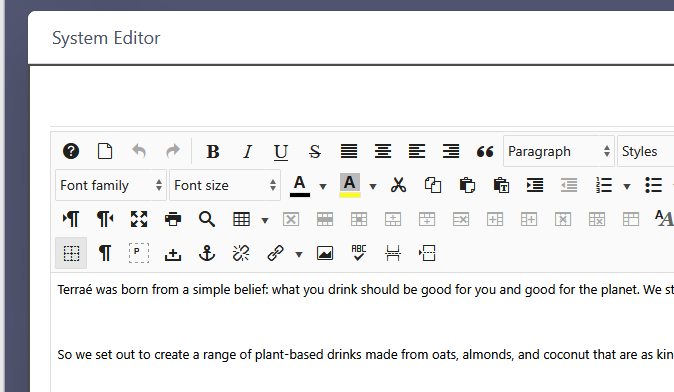Toggle Align left
The image size is (674, 392).
[417, 151]
